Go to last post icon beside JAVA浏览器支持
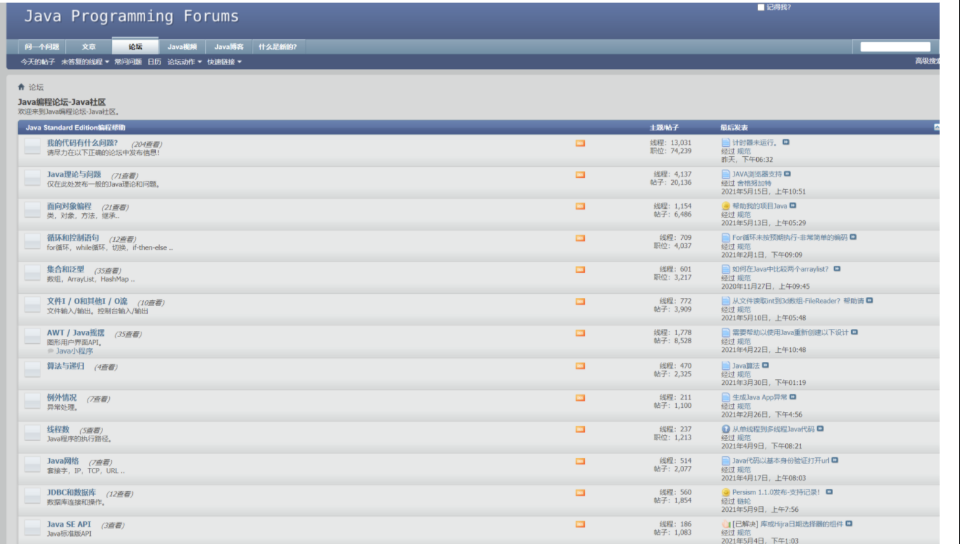The image size is (960, 544). tap(787, 174)
